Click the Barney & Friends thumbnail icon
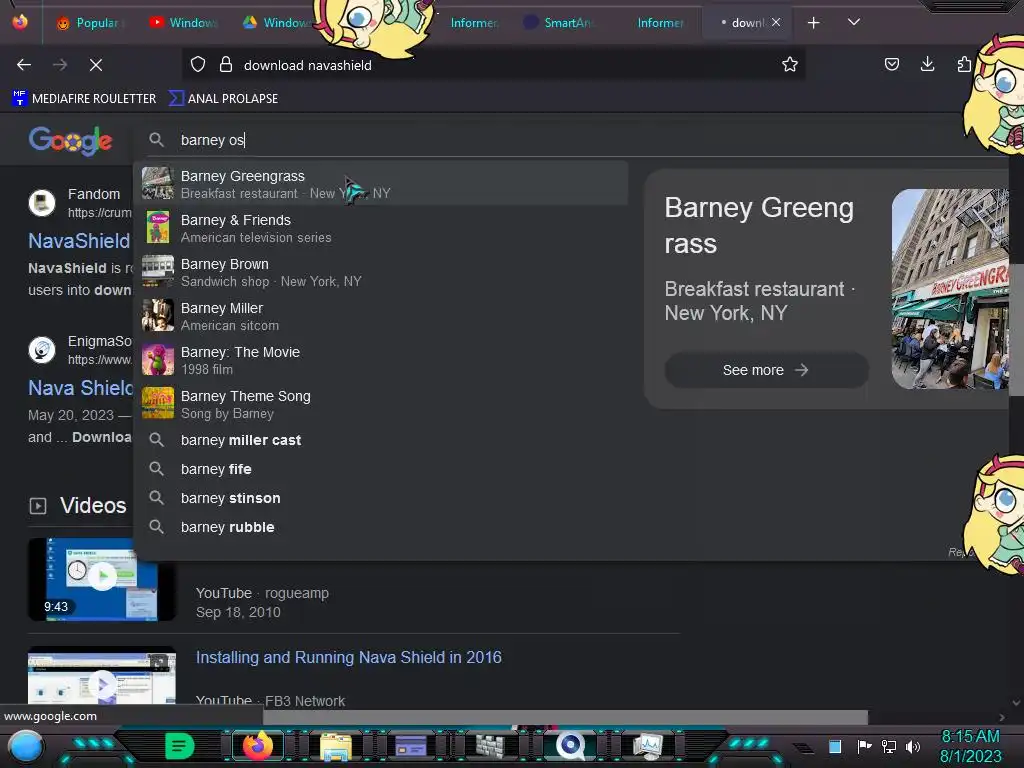 coord(158,227)
